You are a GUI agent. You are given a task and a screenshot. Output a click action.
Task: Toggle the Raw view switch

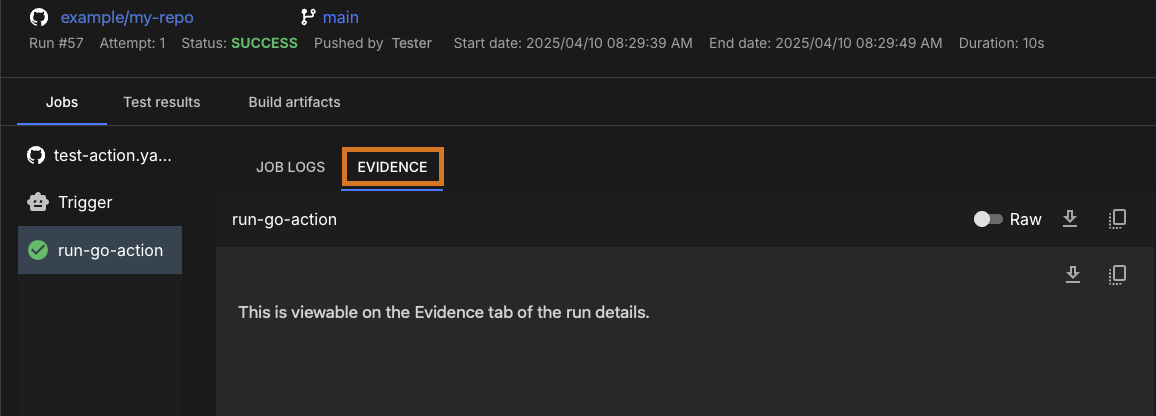988,219
